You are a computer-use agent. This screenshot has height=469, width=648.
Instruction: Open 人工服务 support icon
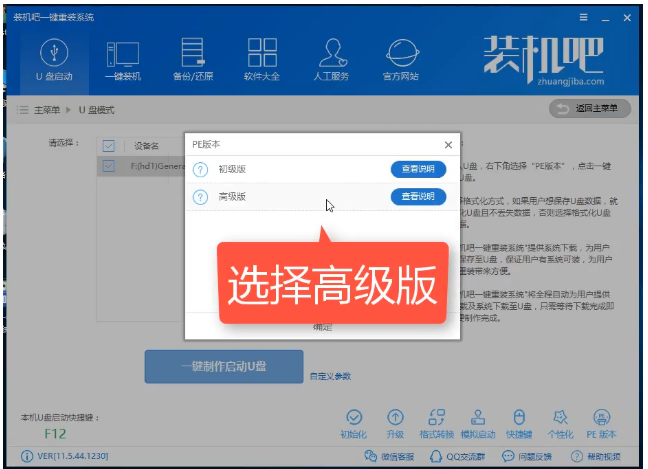[332, 55]
